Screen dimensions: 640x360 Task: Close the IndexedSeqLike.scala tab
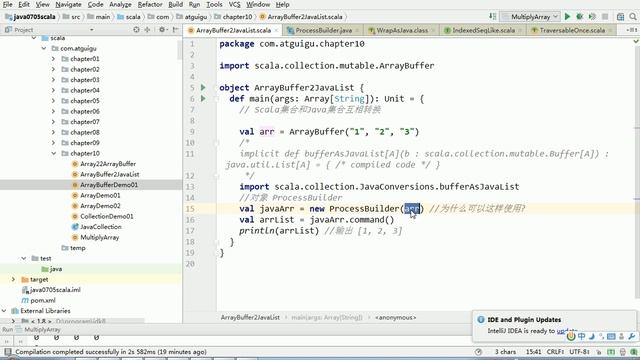[x=520, y=30]
